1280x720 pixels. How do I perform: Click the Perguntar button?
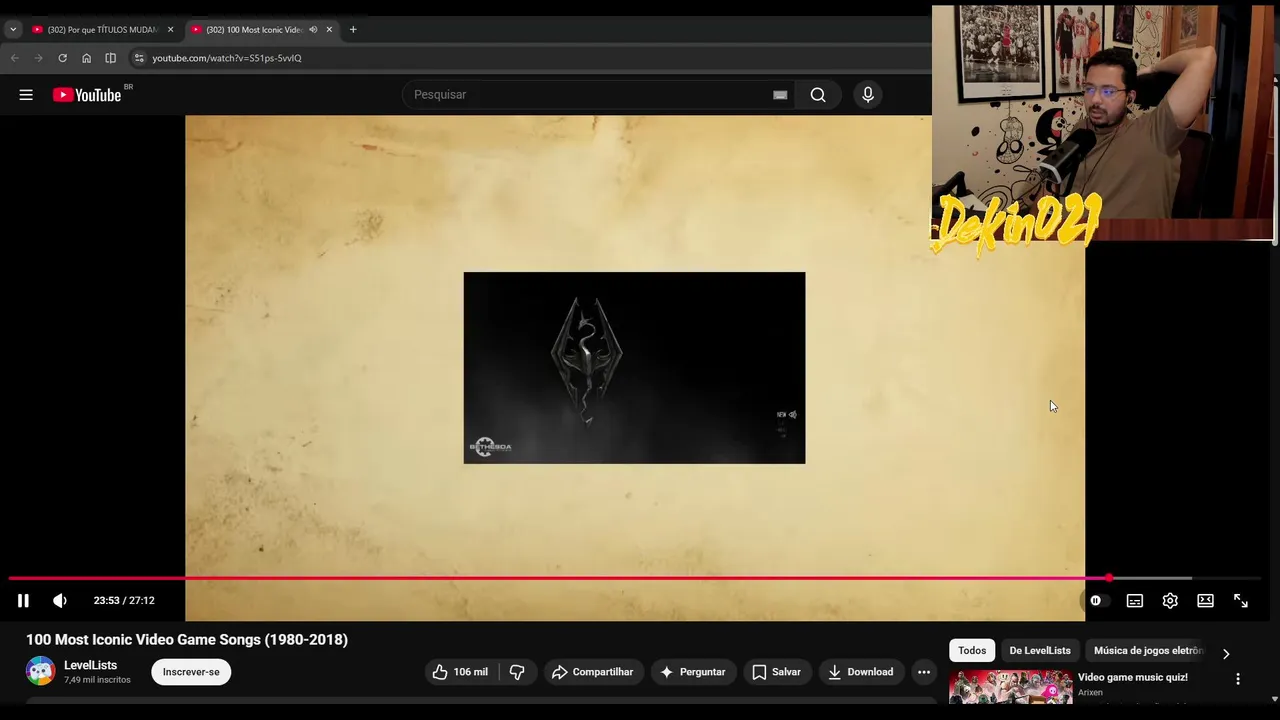[693, 672]
